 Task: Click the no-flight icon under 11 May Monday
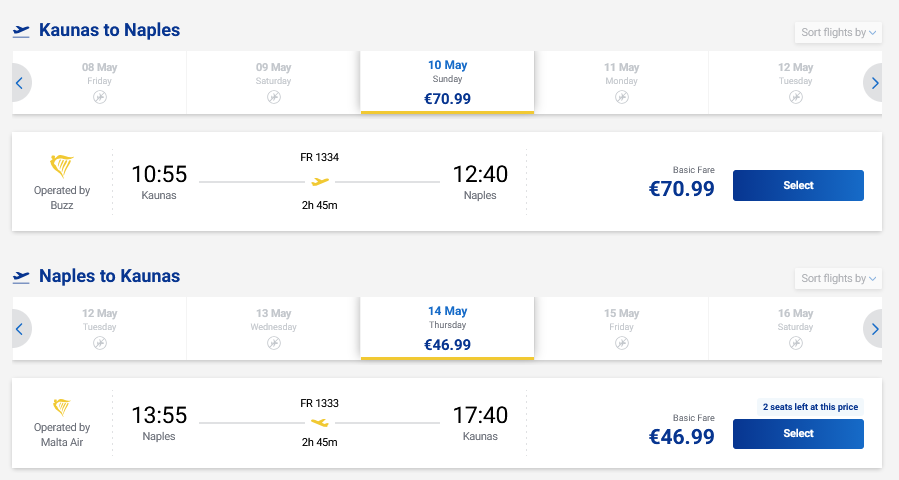pos(621,97)
